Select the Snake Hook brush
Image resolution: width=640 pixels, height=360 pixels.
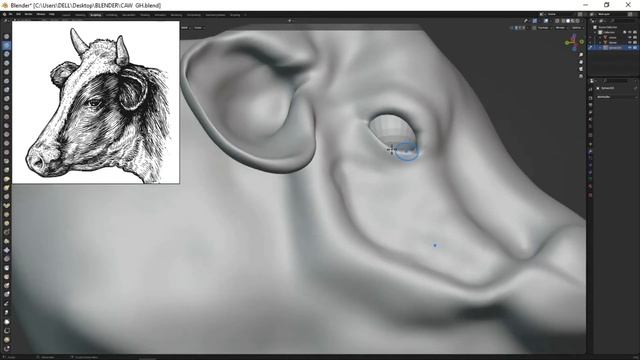[x=7, y=188]
